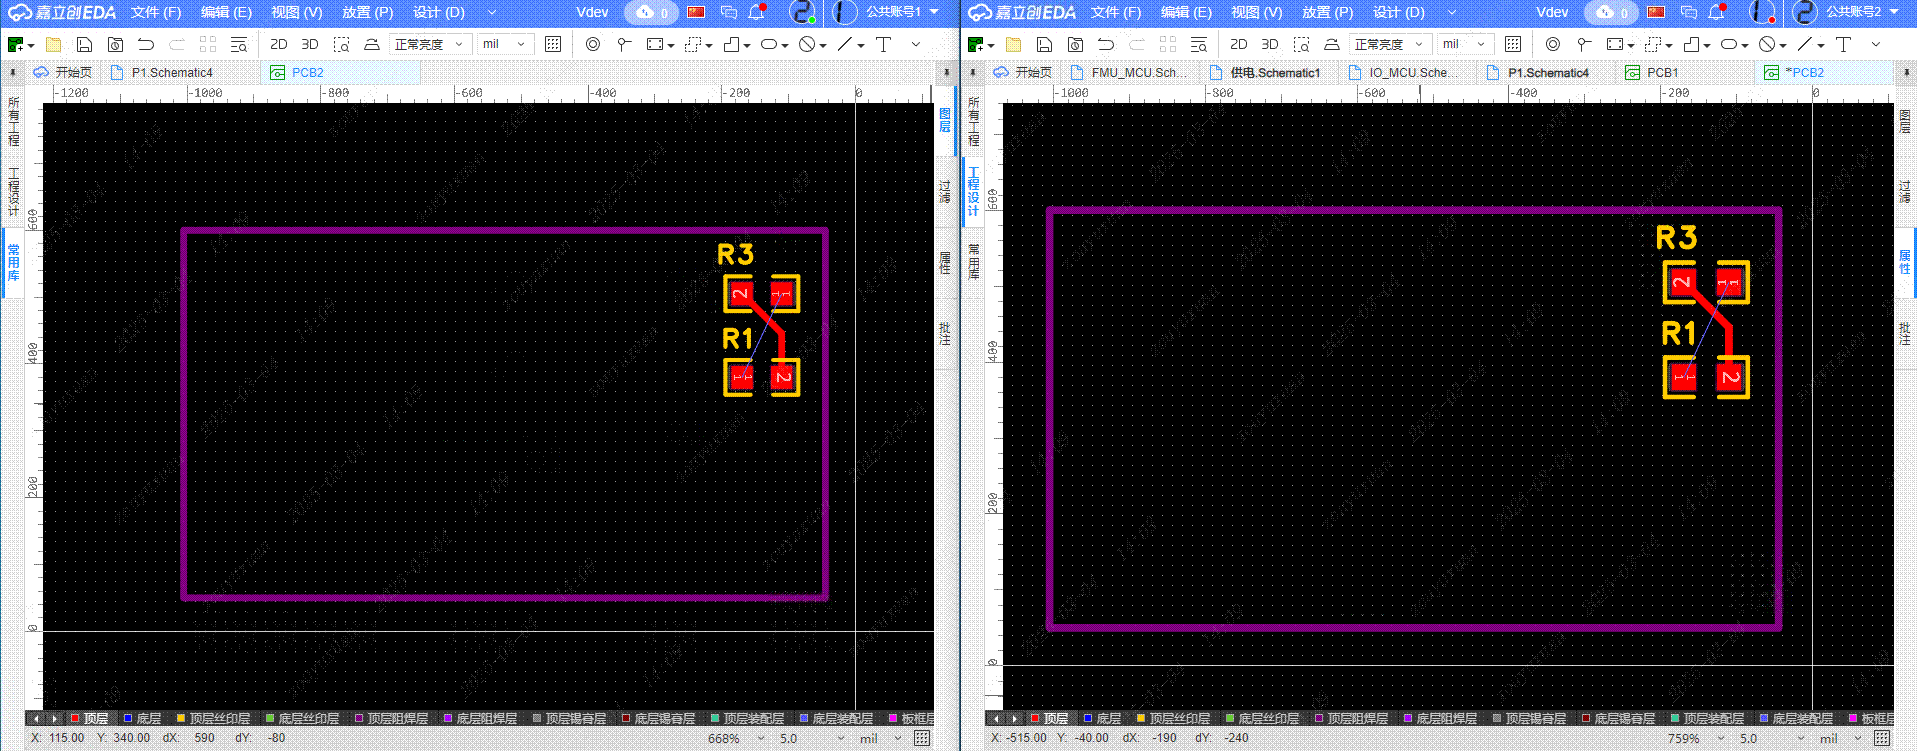Screen dimensions: 1917x751
Task: Click find-and-search icon in left window toolbar
Action: 238,44
